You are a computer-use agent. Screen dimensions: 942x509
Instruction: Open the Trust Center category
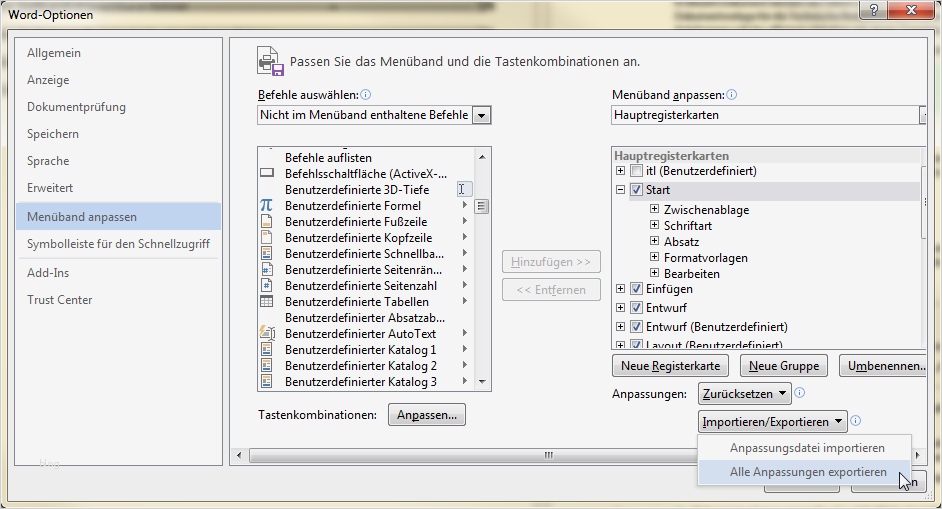coord(59,300)
